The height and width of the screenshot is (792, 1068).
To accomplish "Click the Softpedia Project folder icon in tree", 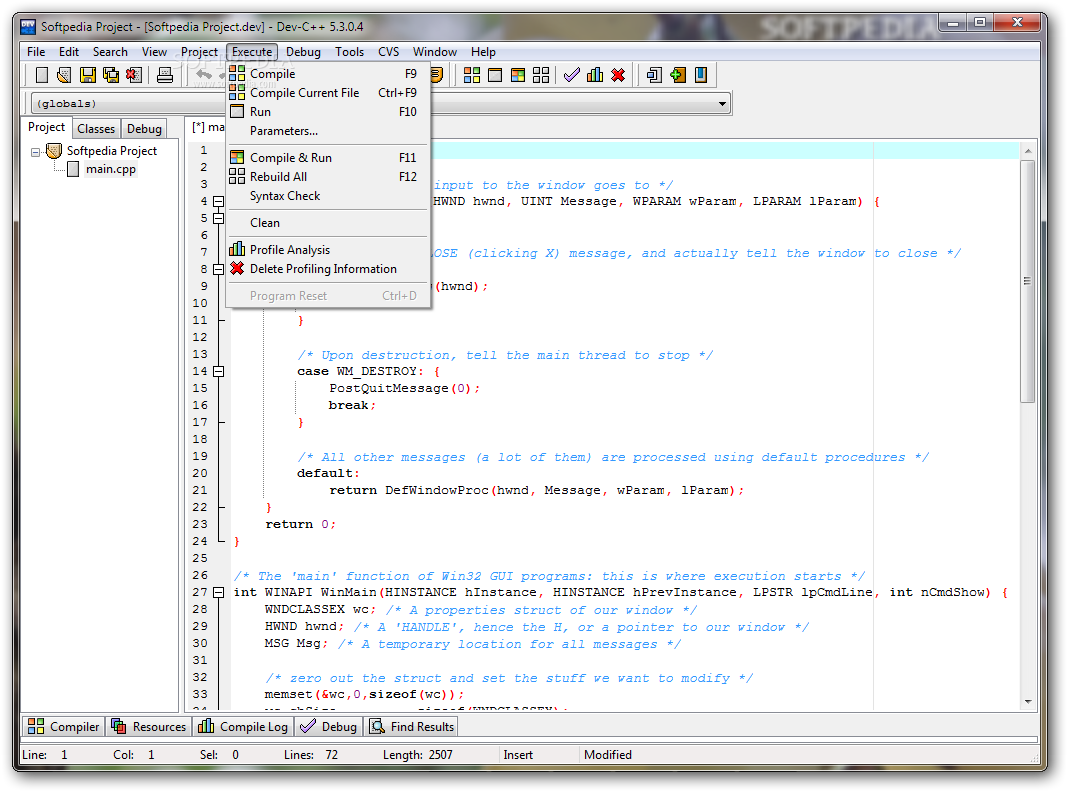I will click(54, 151).
